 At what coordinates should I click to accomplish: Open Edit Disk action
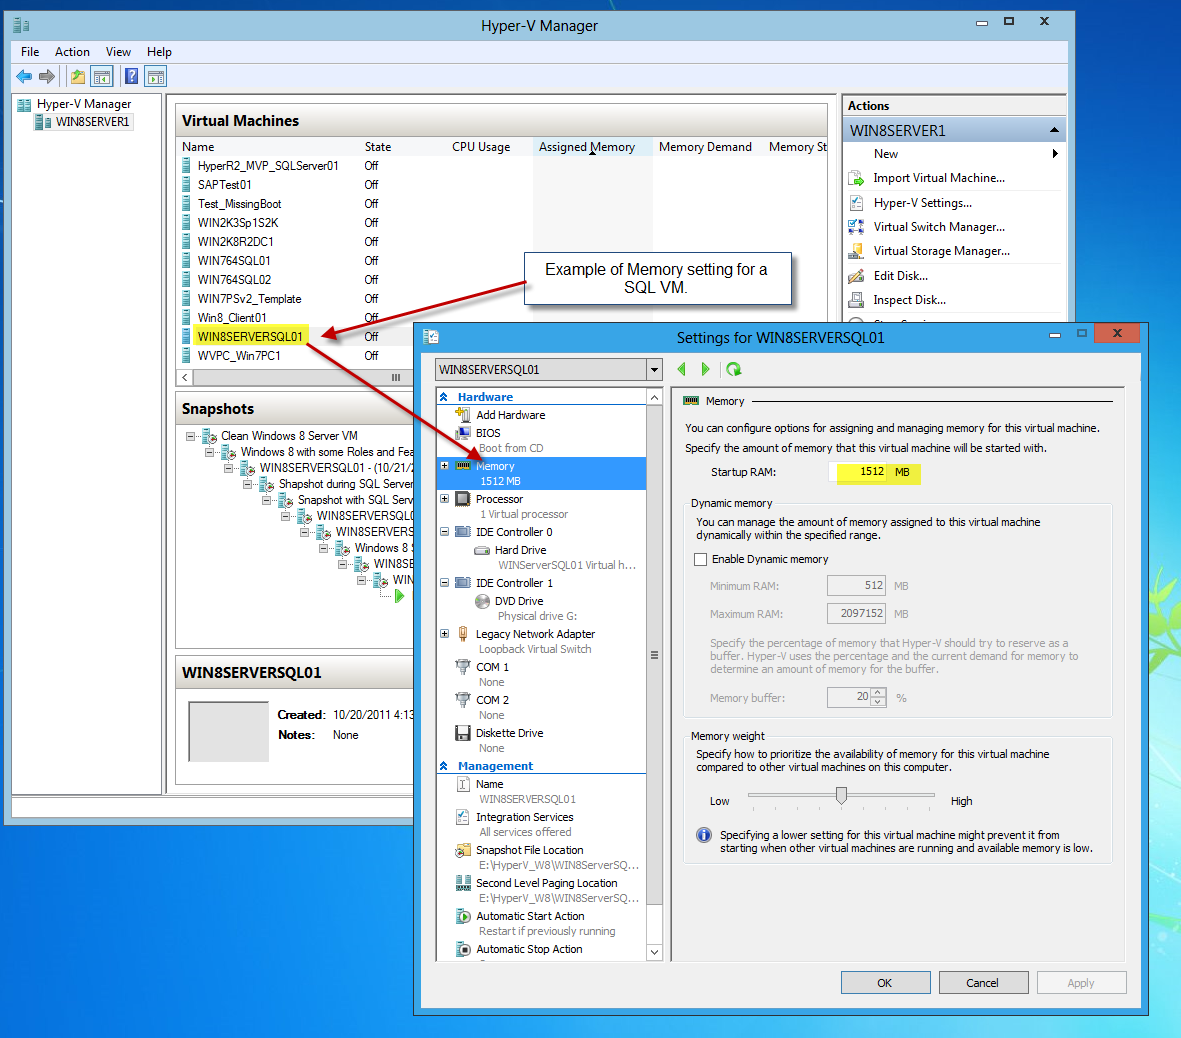point(900,276)
